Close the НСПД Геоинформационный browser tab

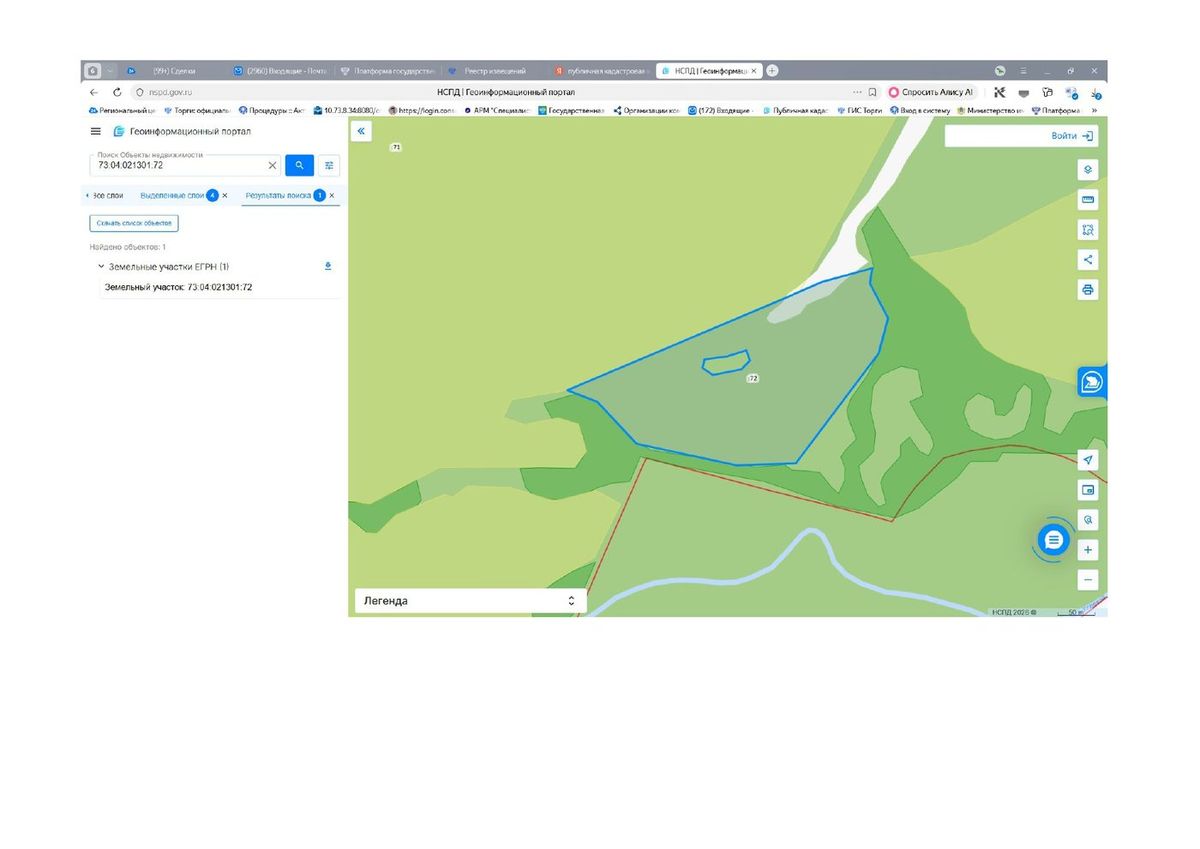[x=755, y=71]
